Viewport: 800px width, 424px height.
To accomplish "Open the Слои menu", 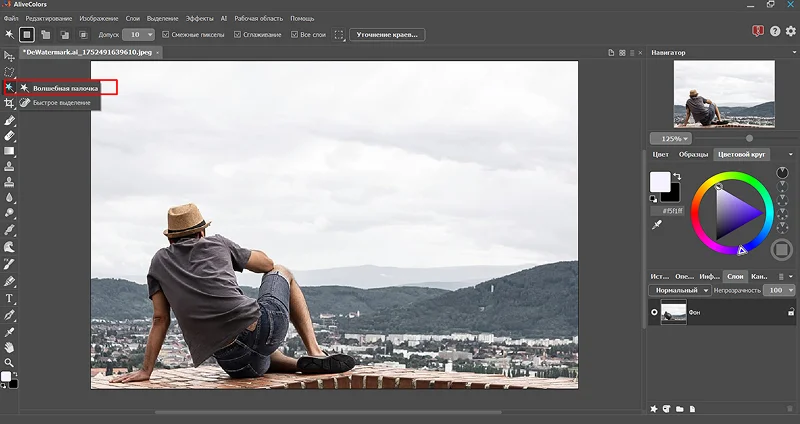I will coord(133,18).
